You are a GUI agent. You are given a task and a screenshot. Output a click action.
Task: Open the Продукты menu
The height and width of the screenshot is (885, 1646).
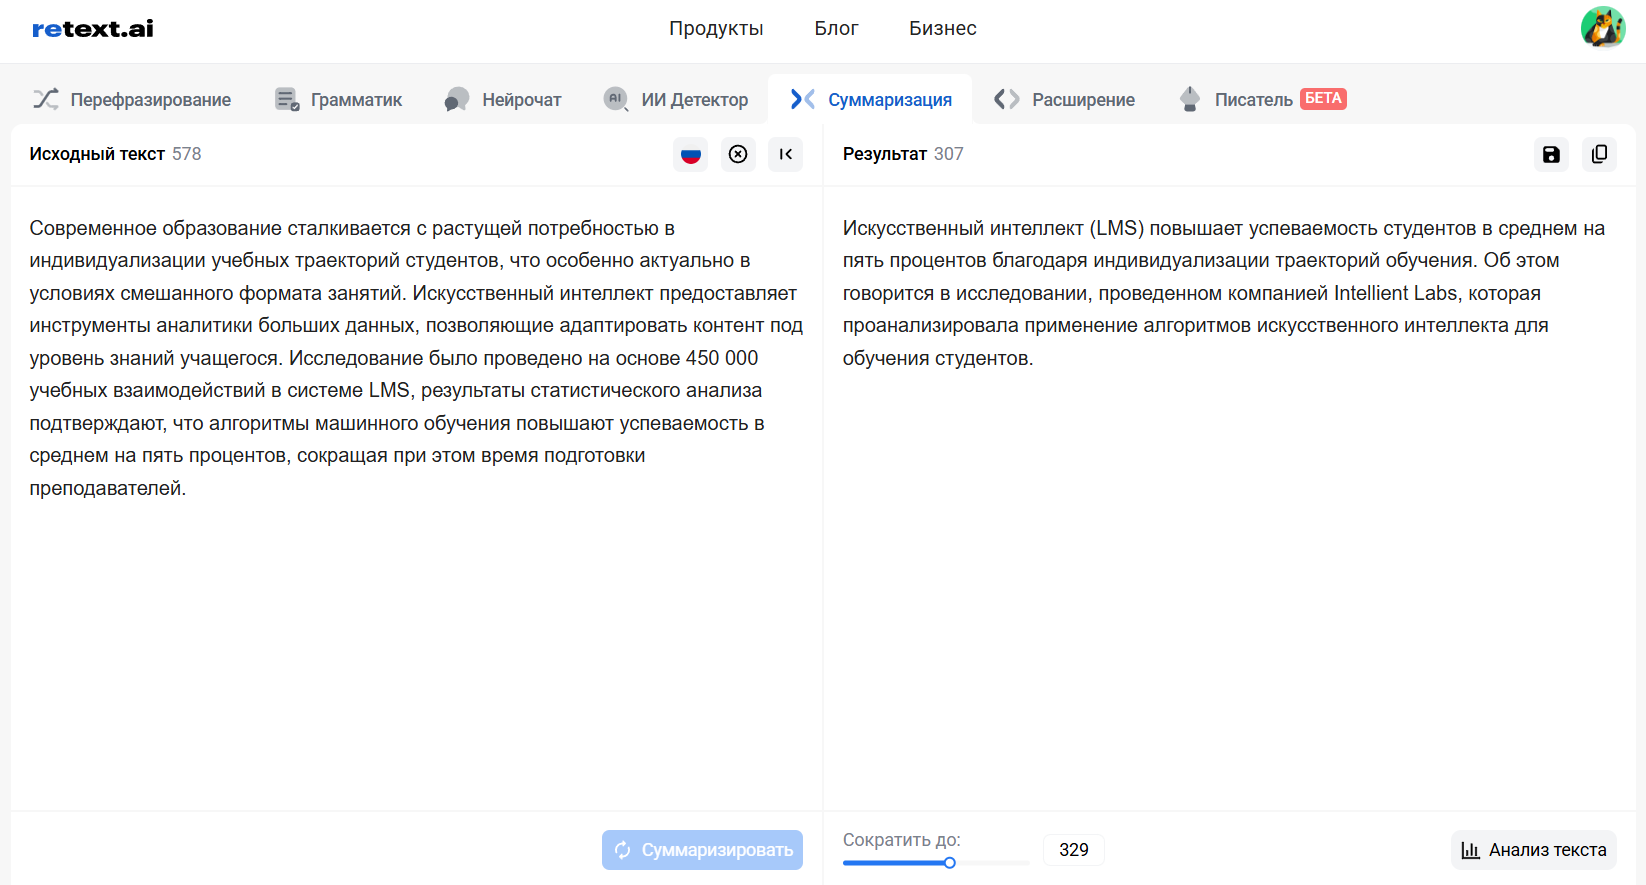(x=716, y=29)
